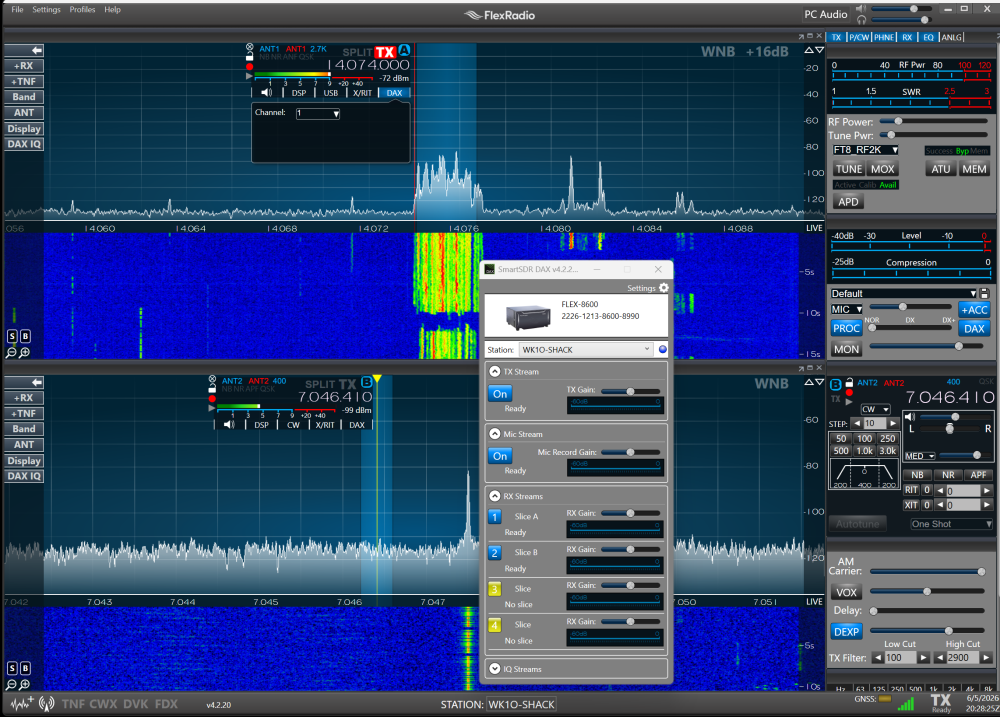Collapse upper panadapter side menu arrow
The image size is (1000, 717).
click(24, 50)
